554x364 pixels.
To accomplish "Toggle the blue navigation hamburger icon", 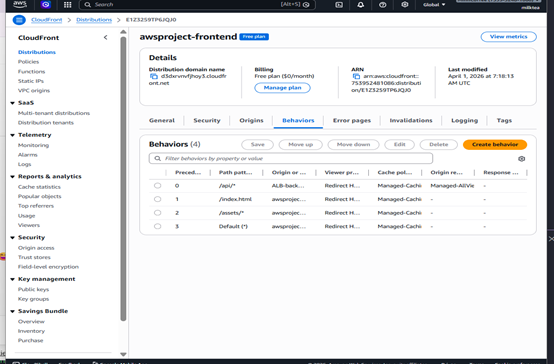I will (19, 20).
